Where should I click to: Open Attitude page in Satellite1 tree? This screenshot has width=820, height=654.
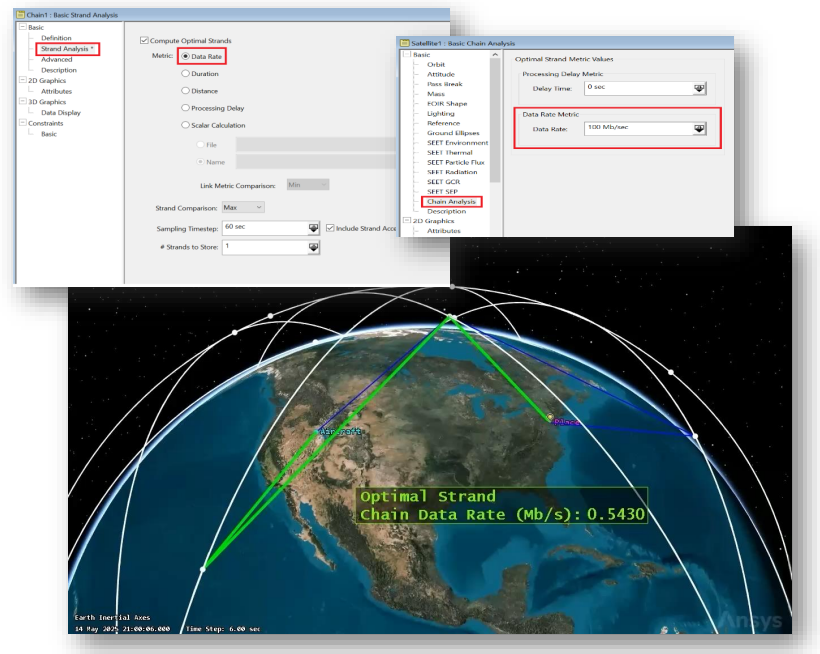click(x=441, y=74)
